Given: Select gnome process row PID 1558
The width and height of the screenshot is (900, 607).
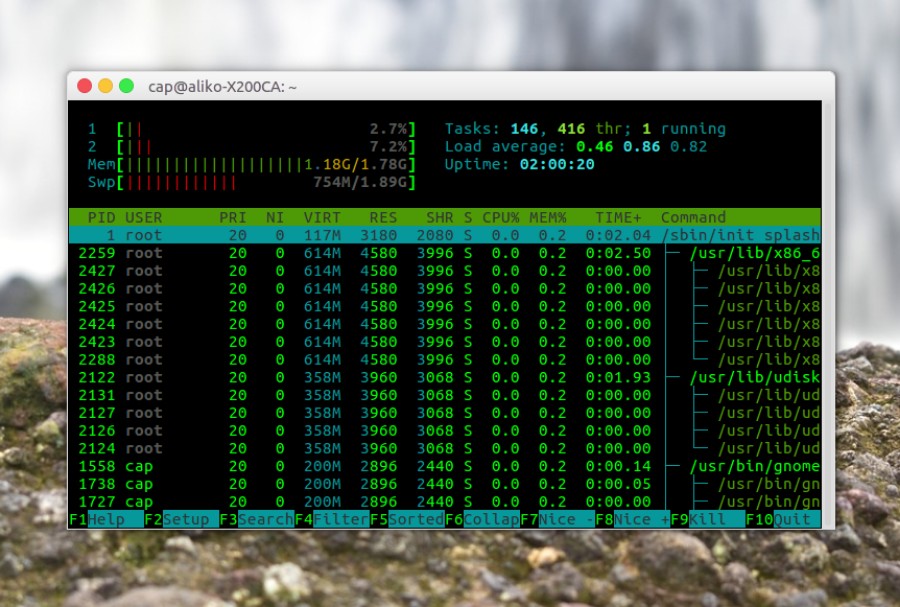Looking at the screenshot, I should click(445, 466).
